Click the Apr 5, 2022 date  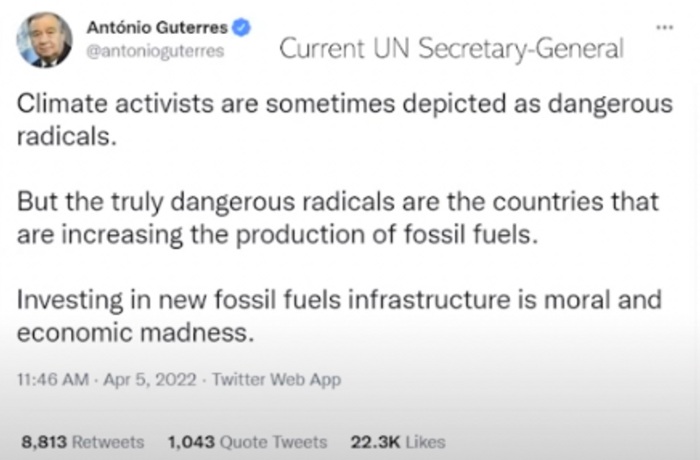(150, 380)
